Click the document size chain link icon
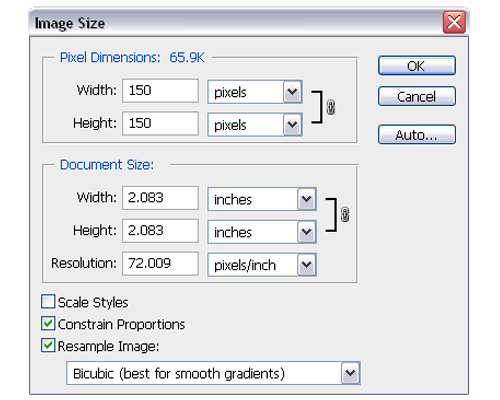 [345, 214]
